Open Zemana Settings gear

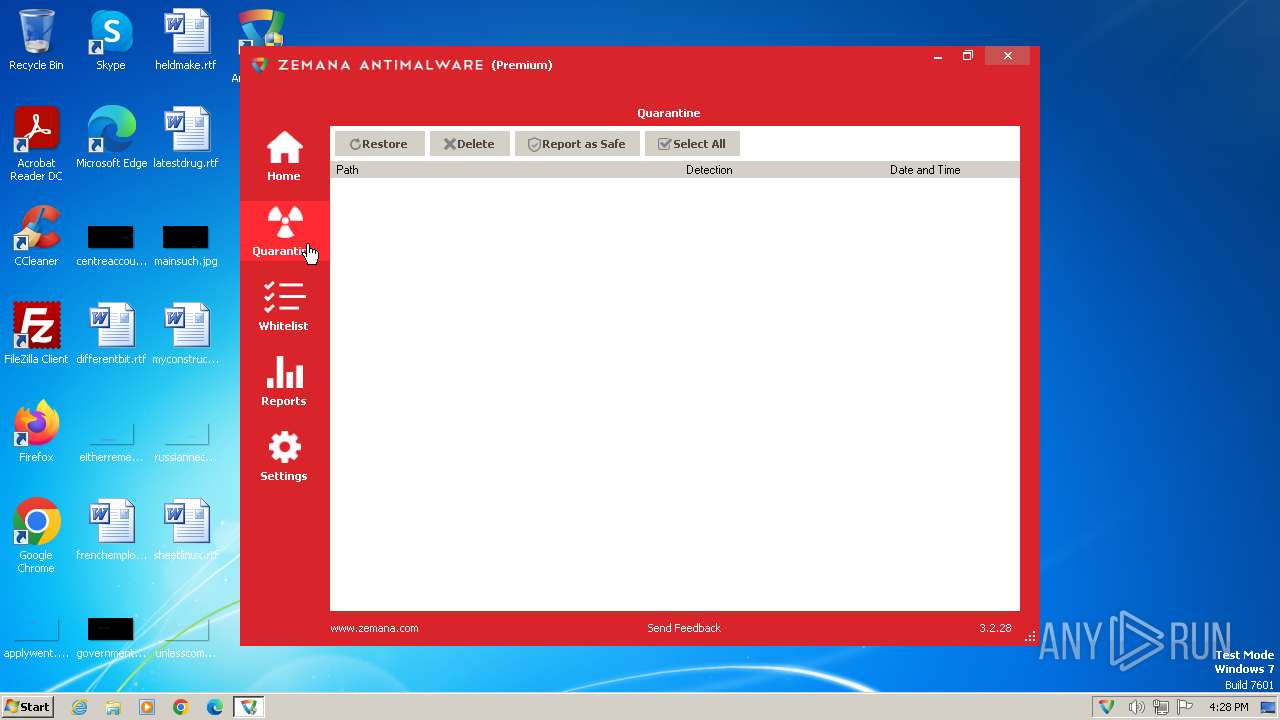click(x=284, y=456)
